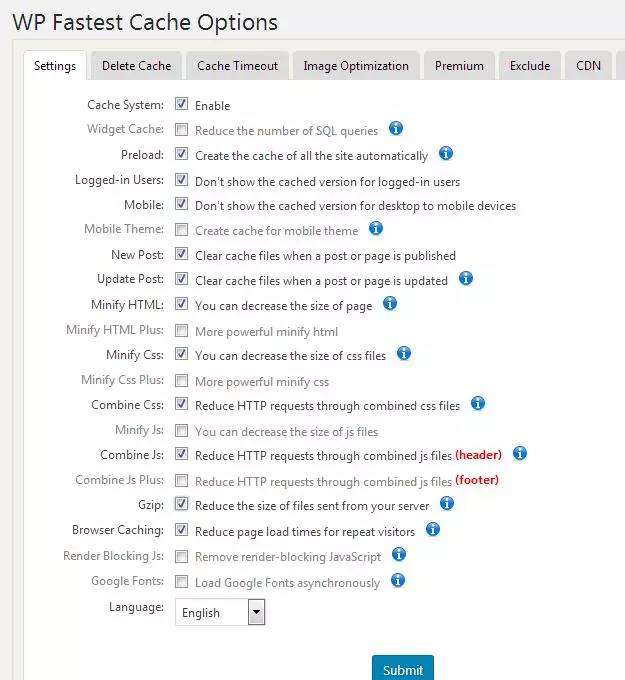The width and height of the screenshot is (625, 680).
Task: Enable Widget Cache checkbox
Action: [181, 129]
